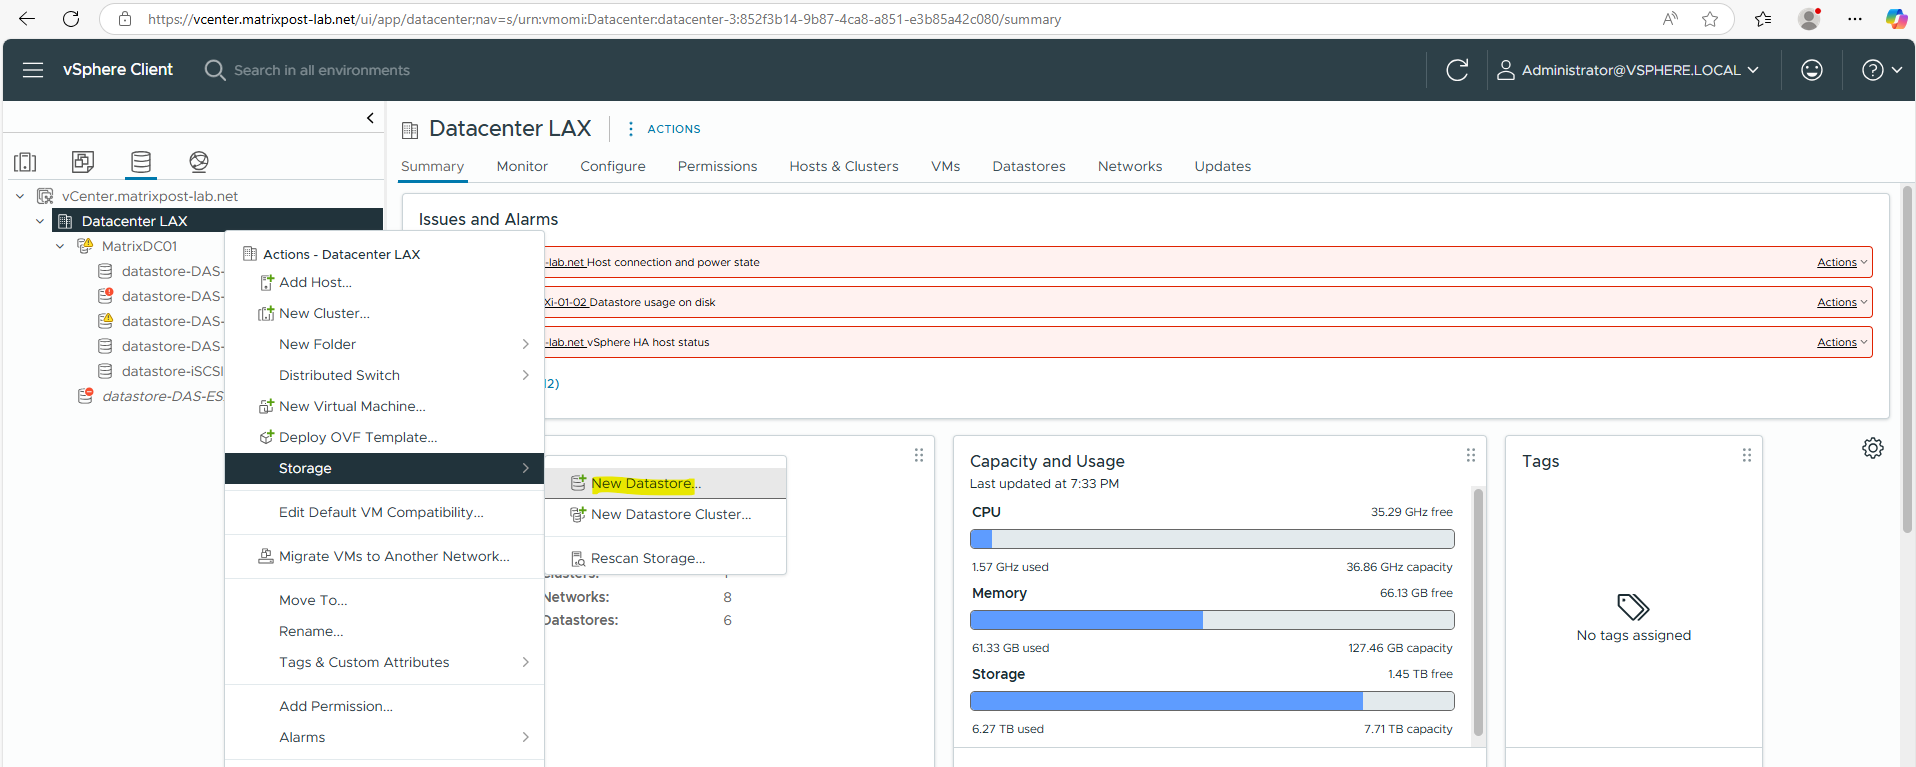Open the browser profile avatar
The height and width of the screenshot is (767, 1916).
click(1809, 19)
